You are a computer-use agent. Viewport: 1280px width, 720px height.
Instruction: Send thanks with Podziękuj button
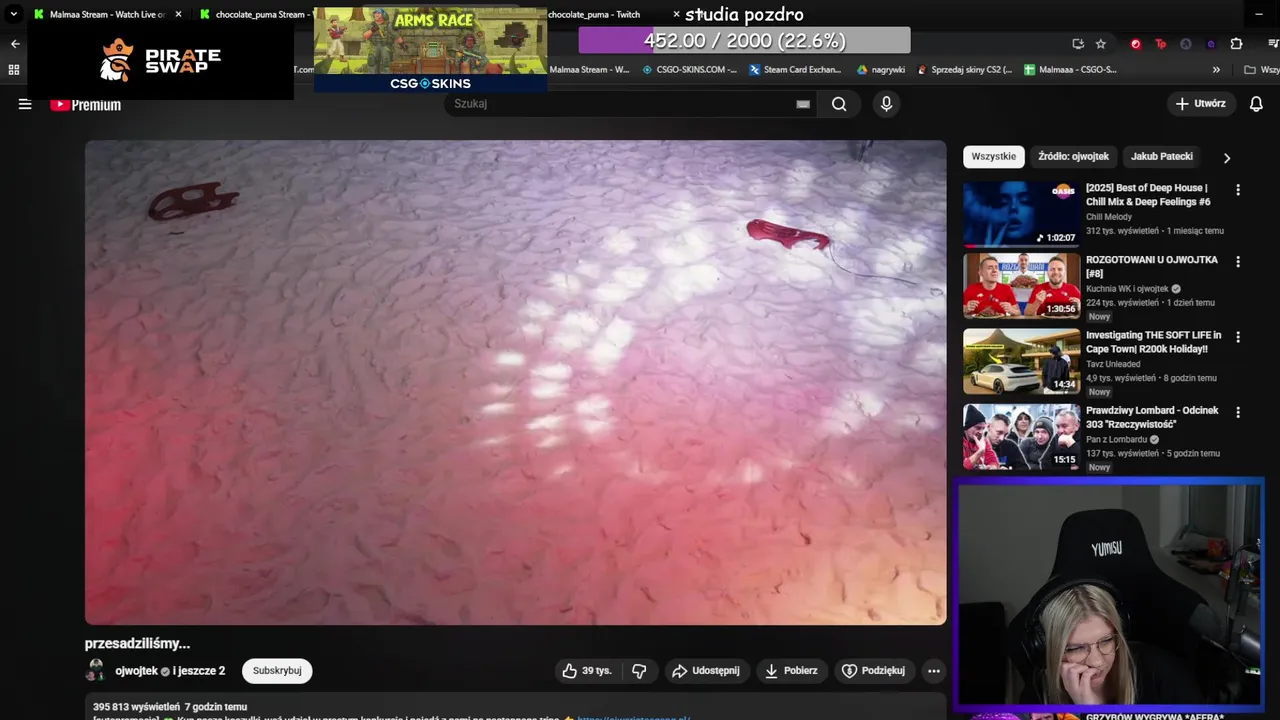(874, 671)
